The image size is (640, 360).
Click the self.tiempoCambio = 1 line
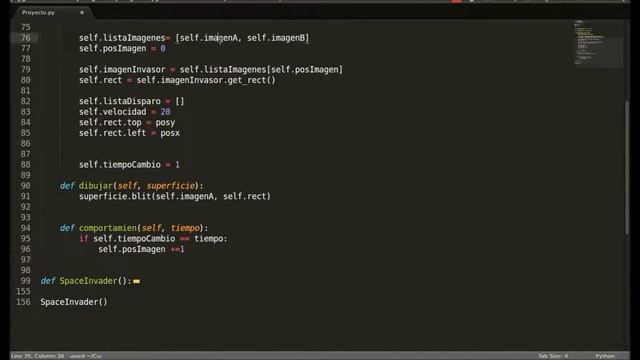(129, 165)
